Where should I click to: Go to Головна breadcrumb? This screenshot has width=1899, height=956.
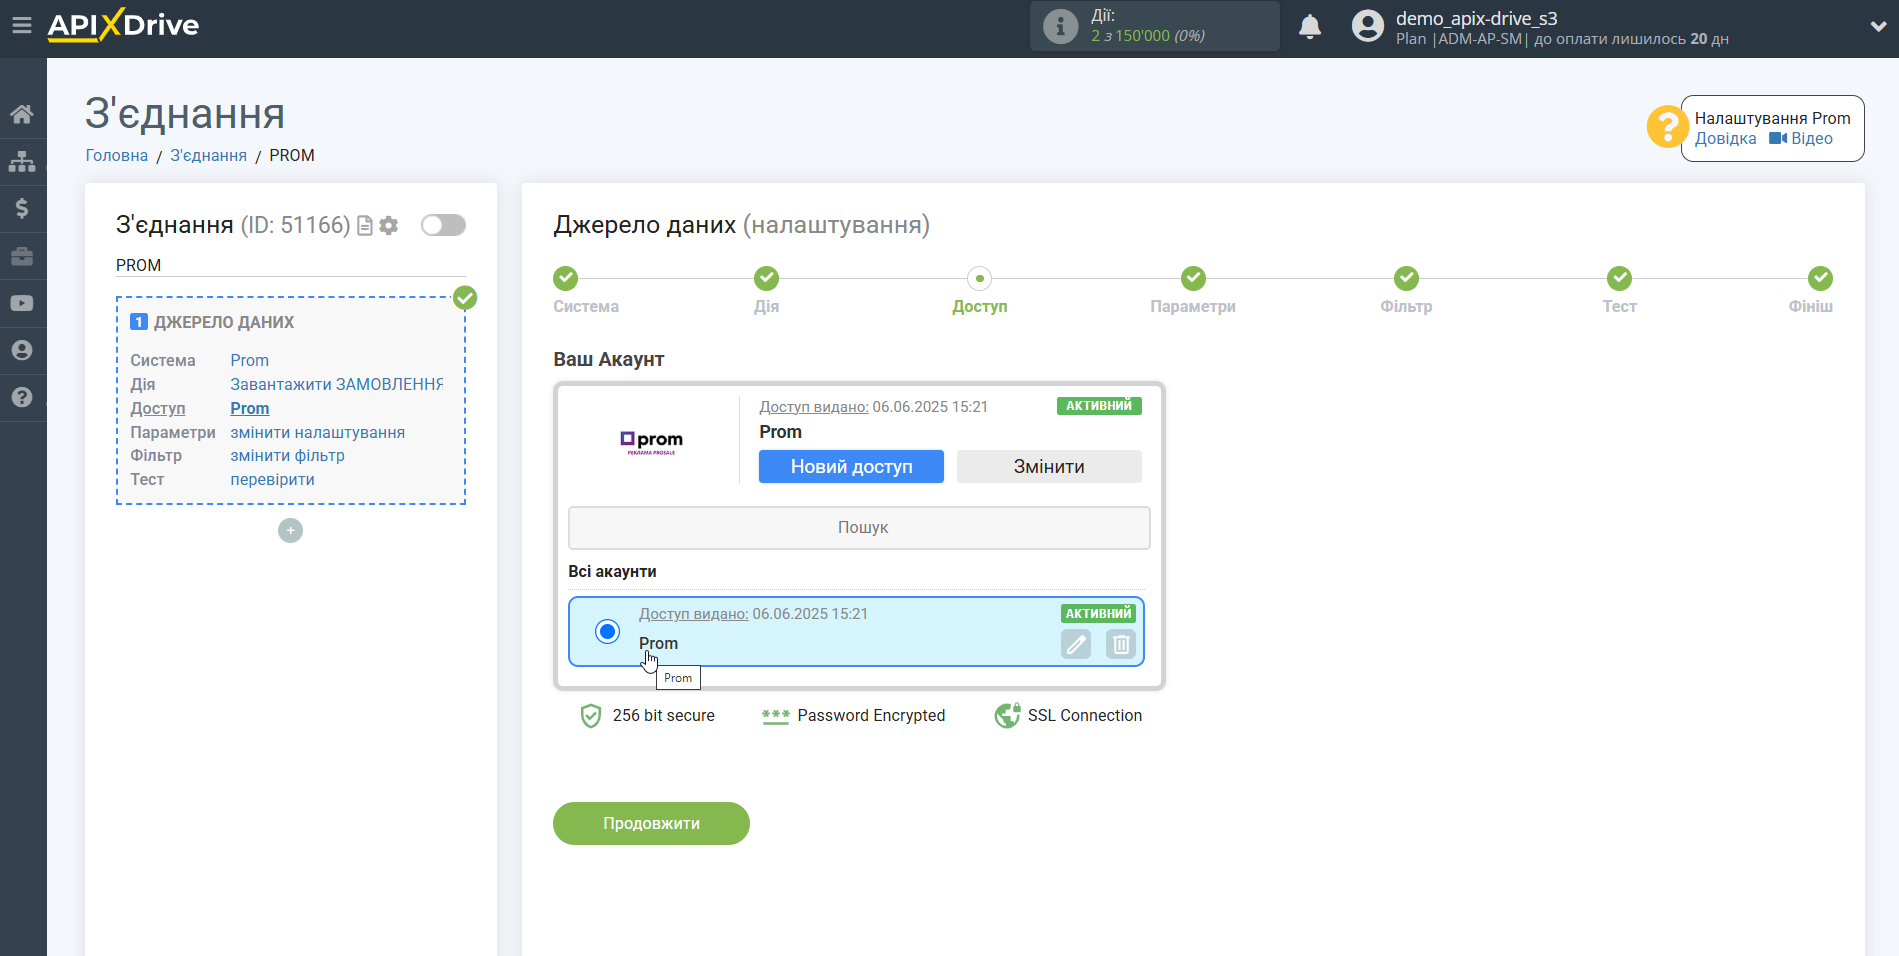117,155
